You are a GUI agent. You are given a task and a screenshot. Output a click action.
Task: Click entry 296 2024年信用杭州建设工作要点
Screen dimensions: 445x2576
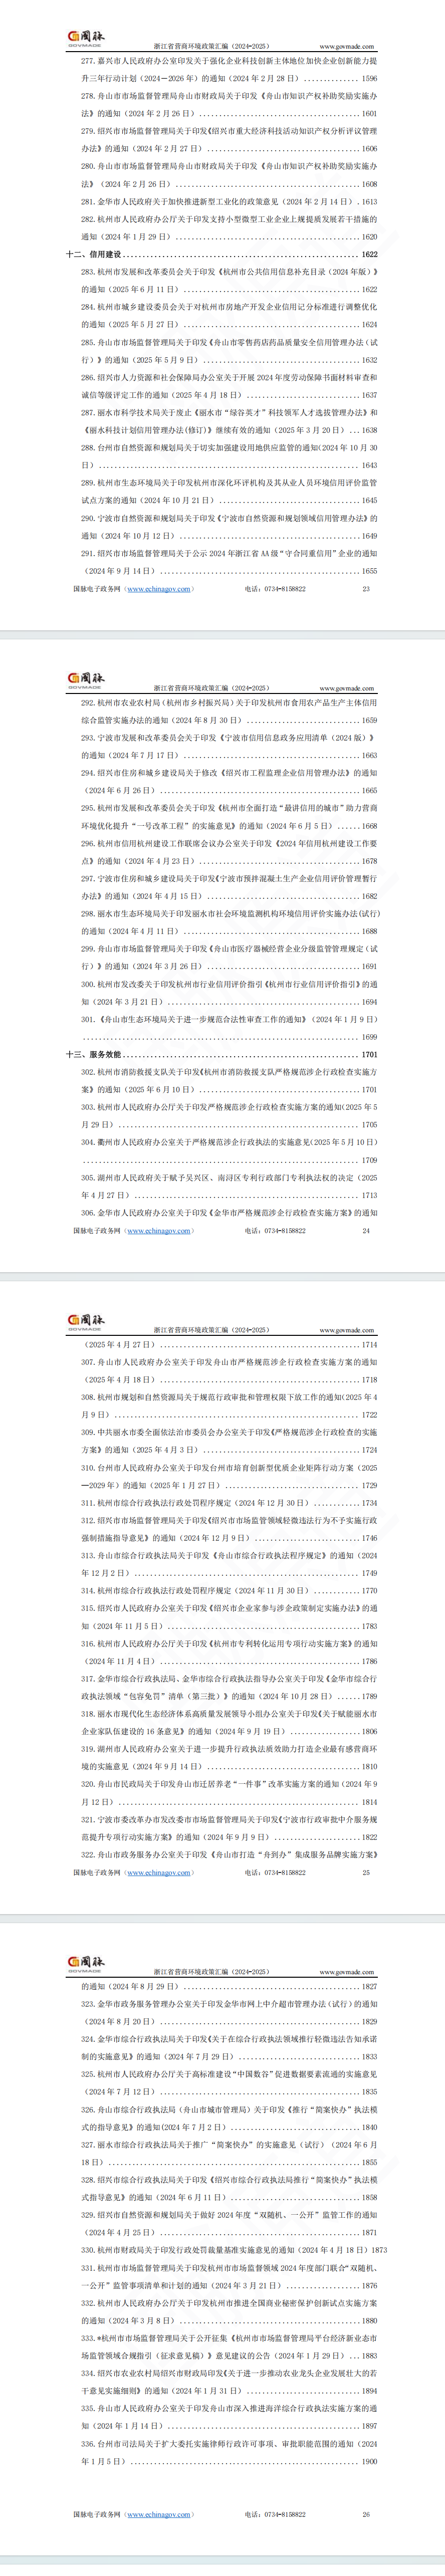coord(229,852)
